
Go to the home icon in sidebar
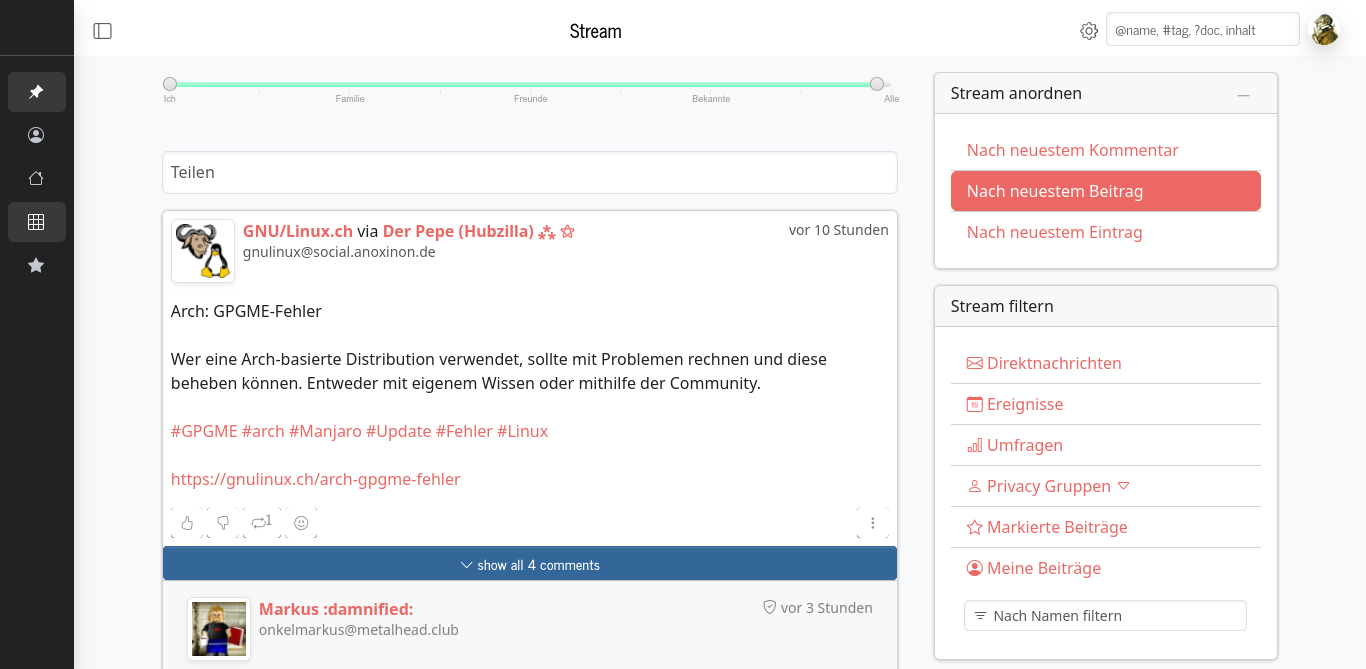click(36, 179)
